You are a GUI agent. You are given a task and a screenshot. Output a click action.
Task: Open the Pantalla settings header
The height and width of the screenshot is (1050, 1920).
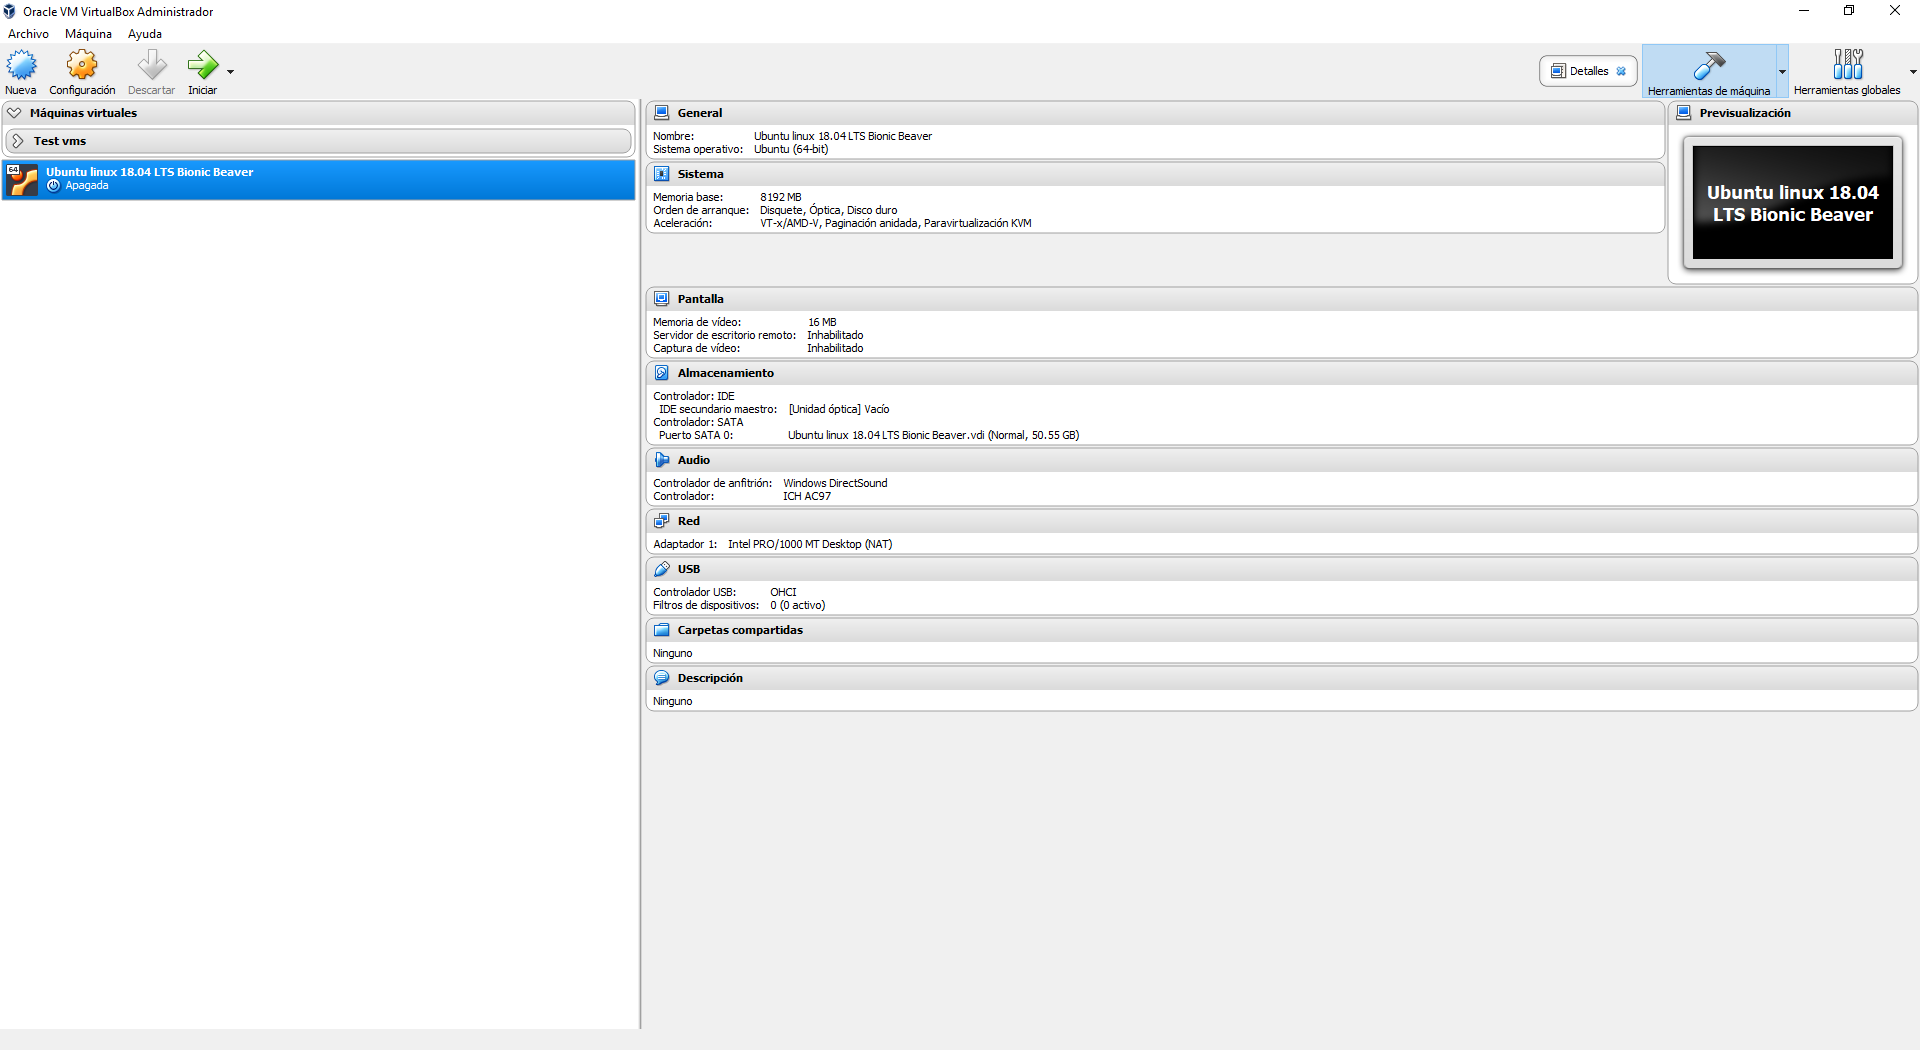point(700,299)
